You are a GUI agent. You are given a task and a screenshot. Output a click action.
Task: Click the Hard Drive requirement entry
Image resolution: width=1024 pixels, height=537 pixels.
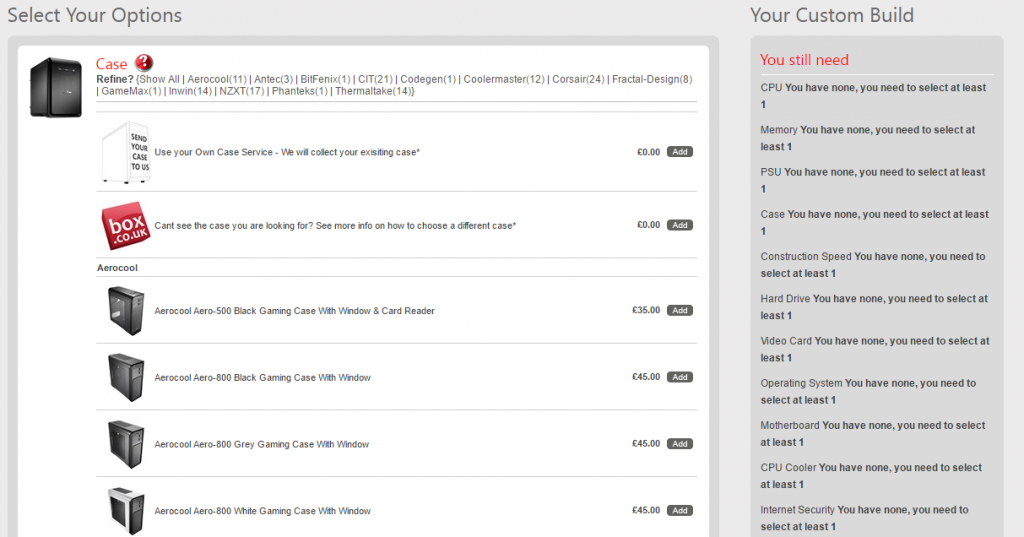pos(874,307)
